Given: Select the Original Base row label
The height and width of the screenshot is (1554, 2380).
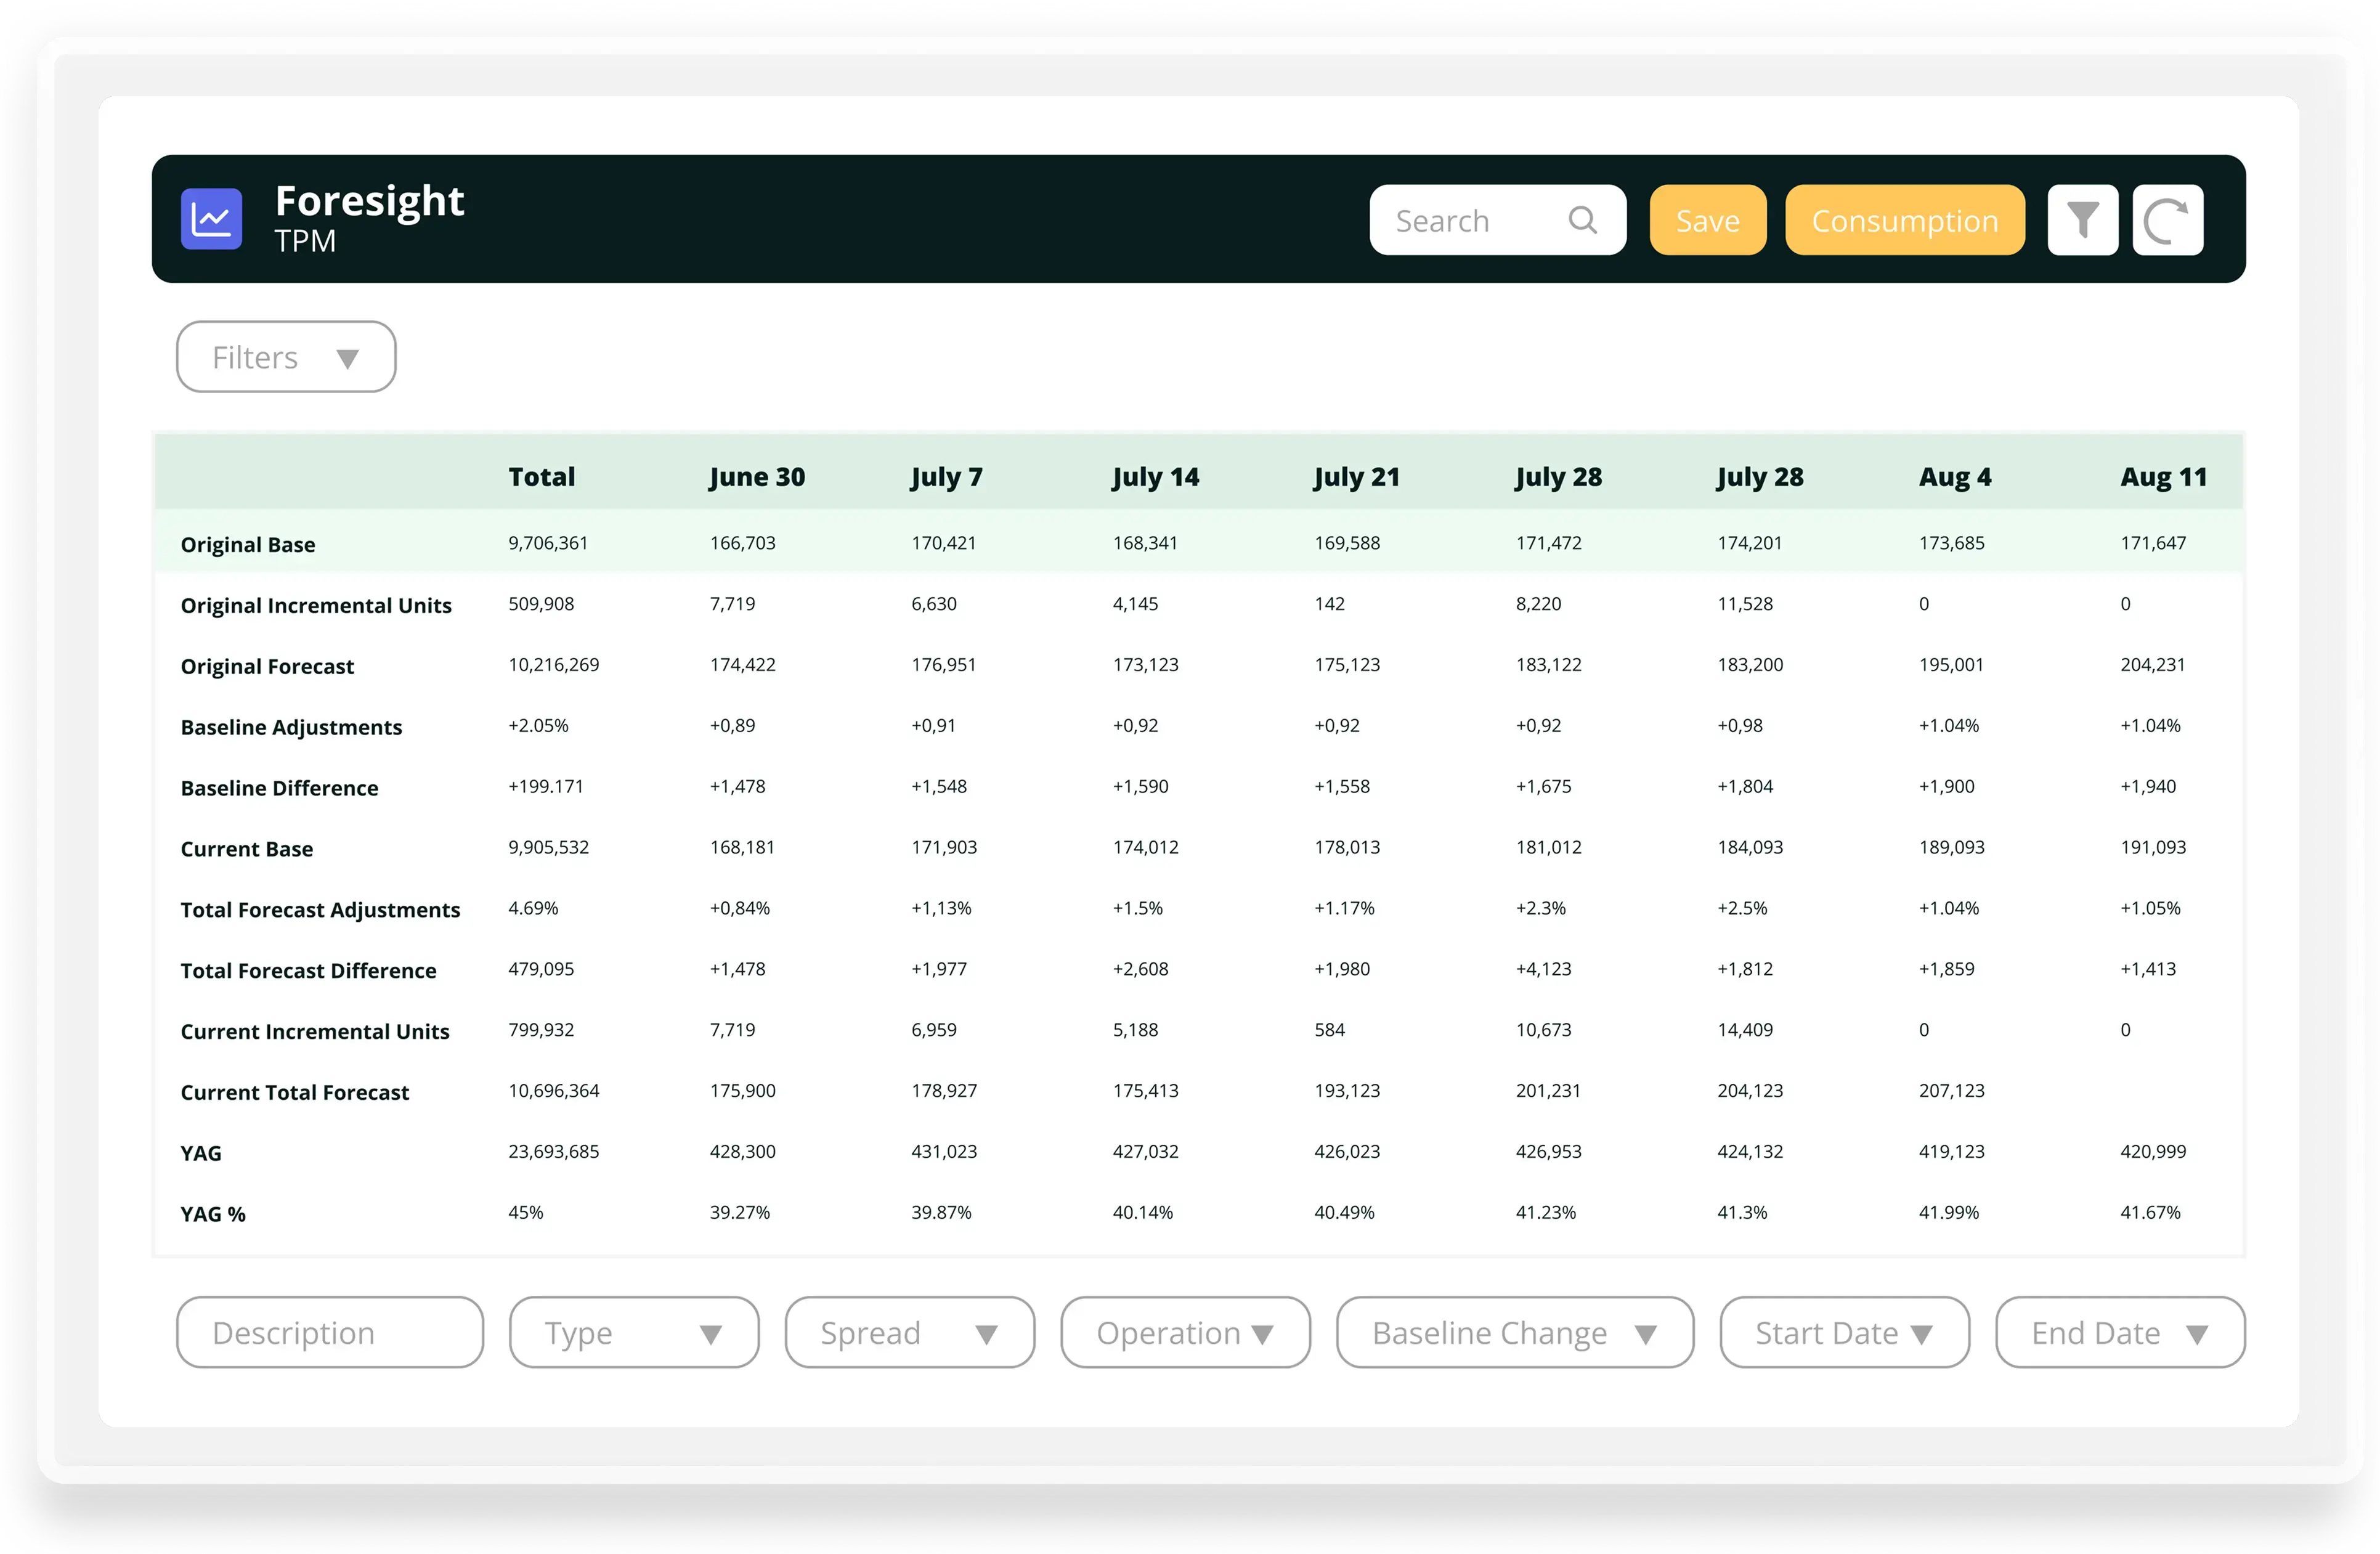Looking at the screenshot, I should click(x=248, y=544).
